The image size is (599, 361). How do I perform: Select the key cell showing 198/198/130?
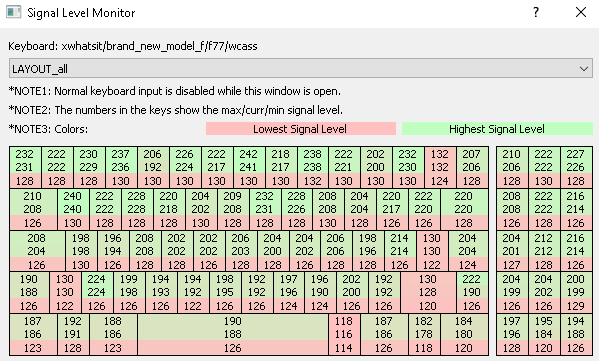81,251
